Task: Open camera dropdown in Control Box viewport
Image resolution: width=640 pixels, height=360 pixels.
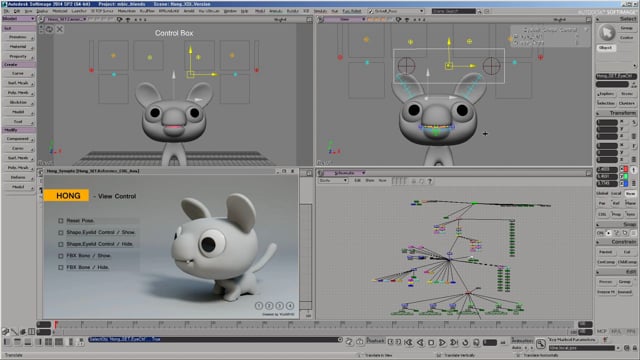Action: 66,19
